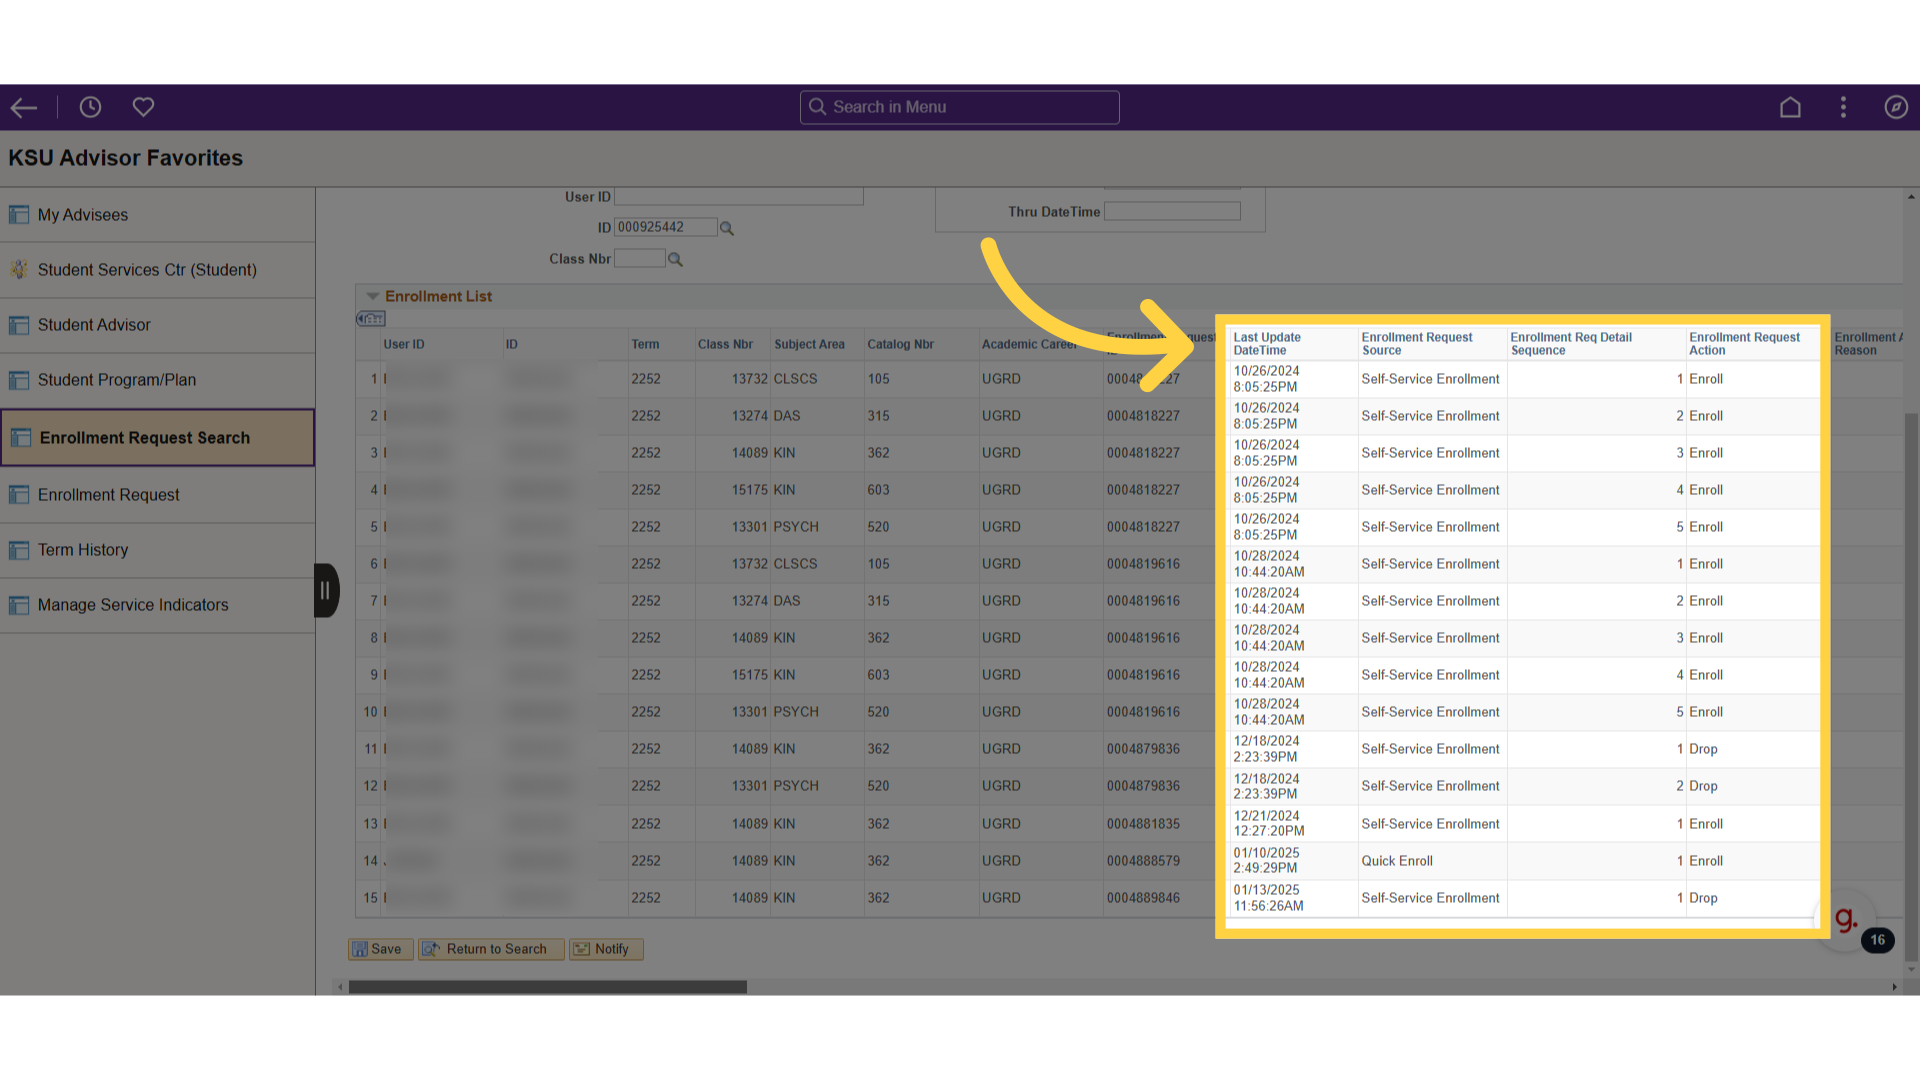1920x1080 pixels.
Task: Click the Catalog Nbr column header
Action: point(900,344)
